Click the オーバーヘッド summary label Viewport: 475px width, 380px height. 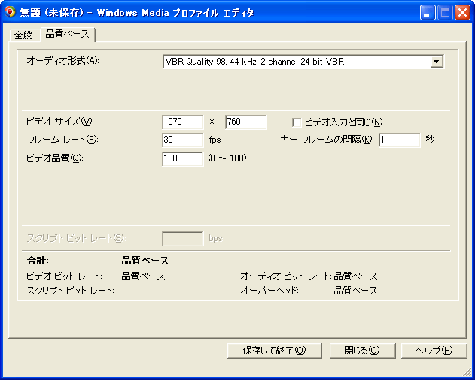coord(269,290)
